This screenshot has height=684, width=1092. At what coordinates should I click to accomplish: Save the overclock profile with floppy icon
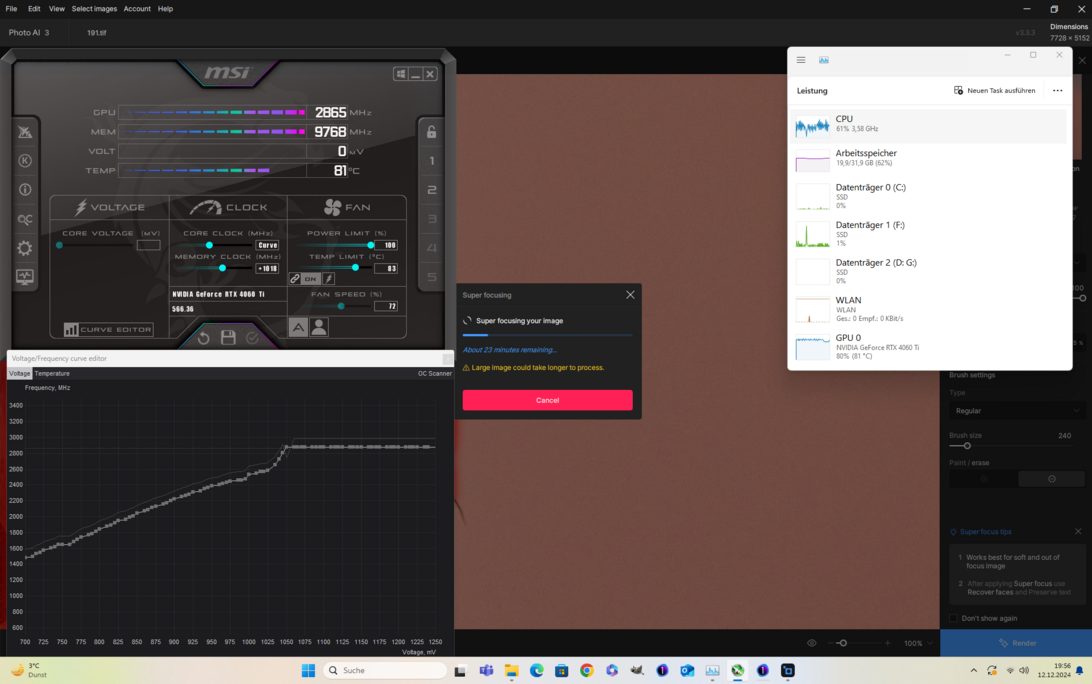(x=228, y=338)
